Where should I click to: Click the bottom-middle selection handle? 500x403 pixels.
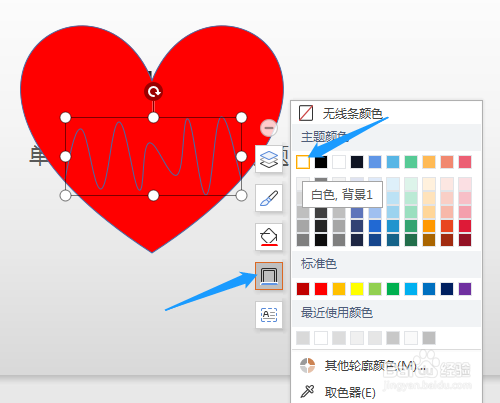(x=153, y=196)
